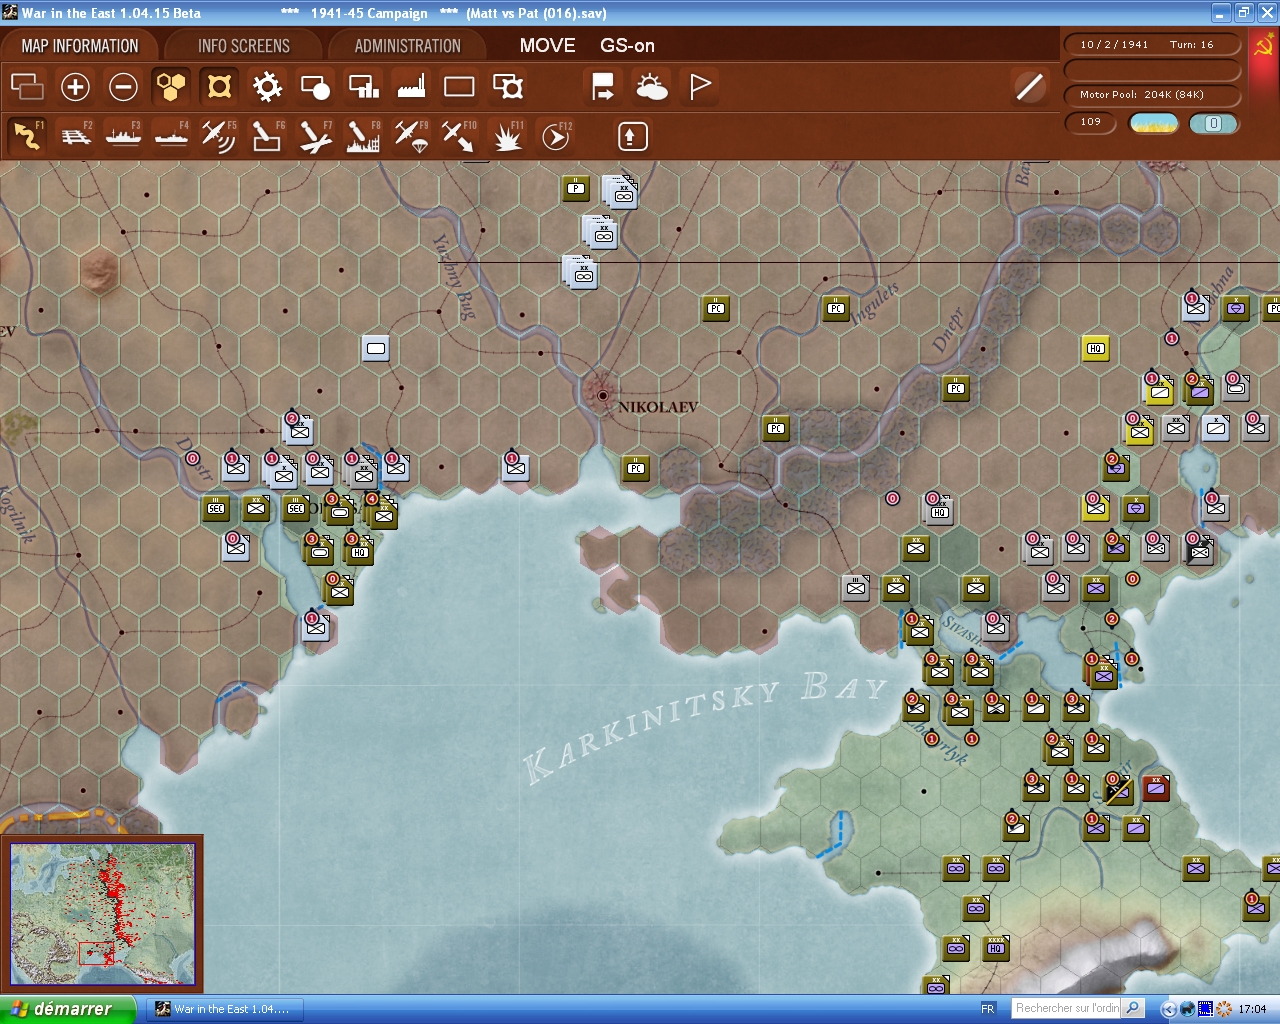The width and height of the screenshot is (1280, 1024).
Task: Click the blue pill showing 0
Action: (1213, 123)
